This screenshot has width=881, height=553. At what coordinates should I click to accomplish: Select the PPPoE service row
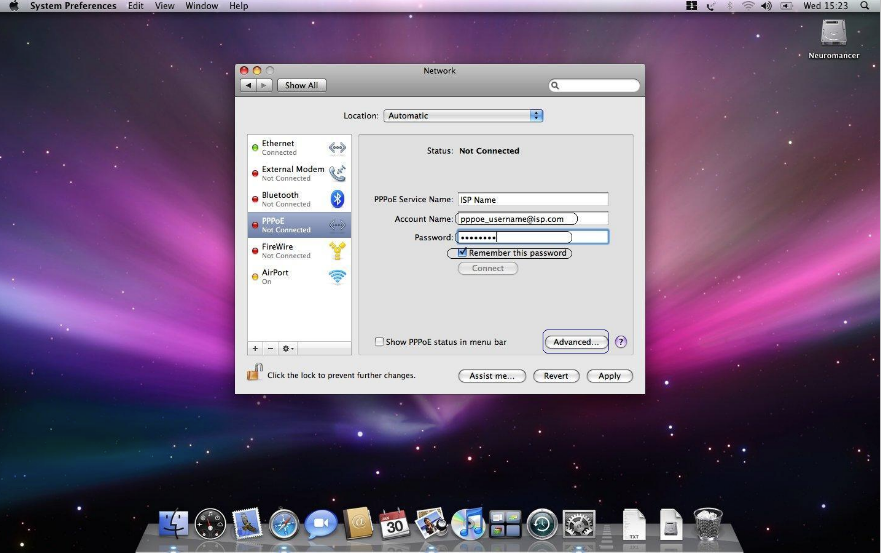[299, 225]
